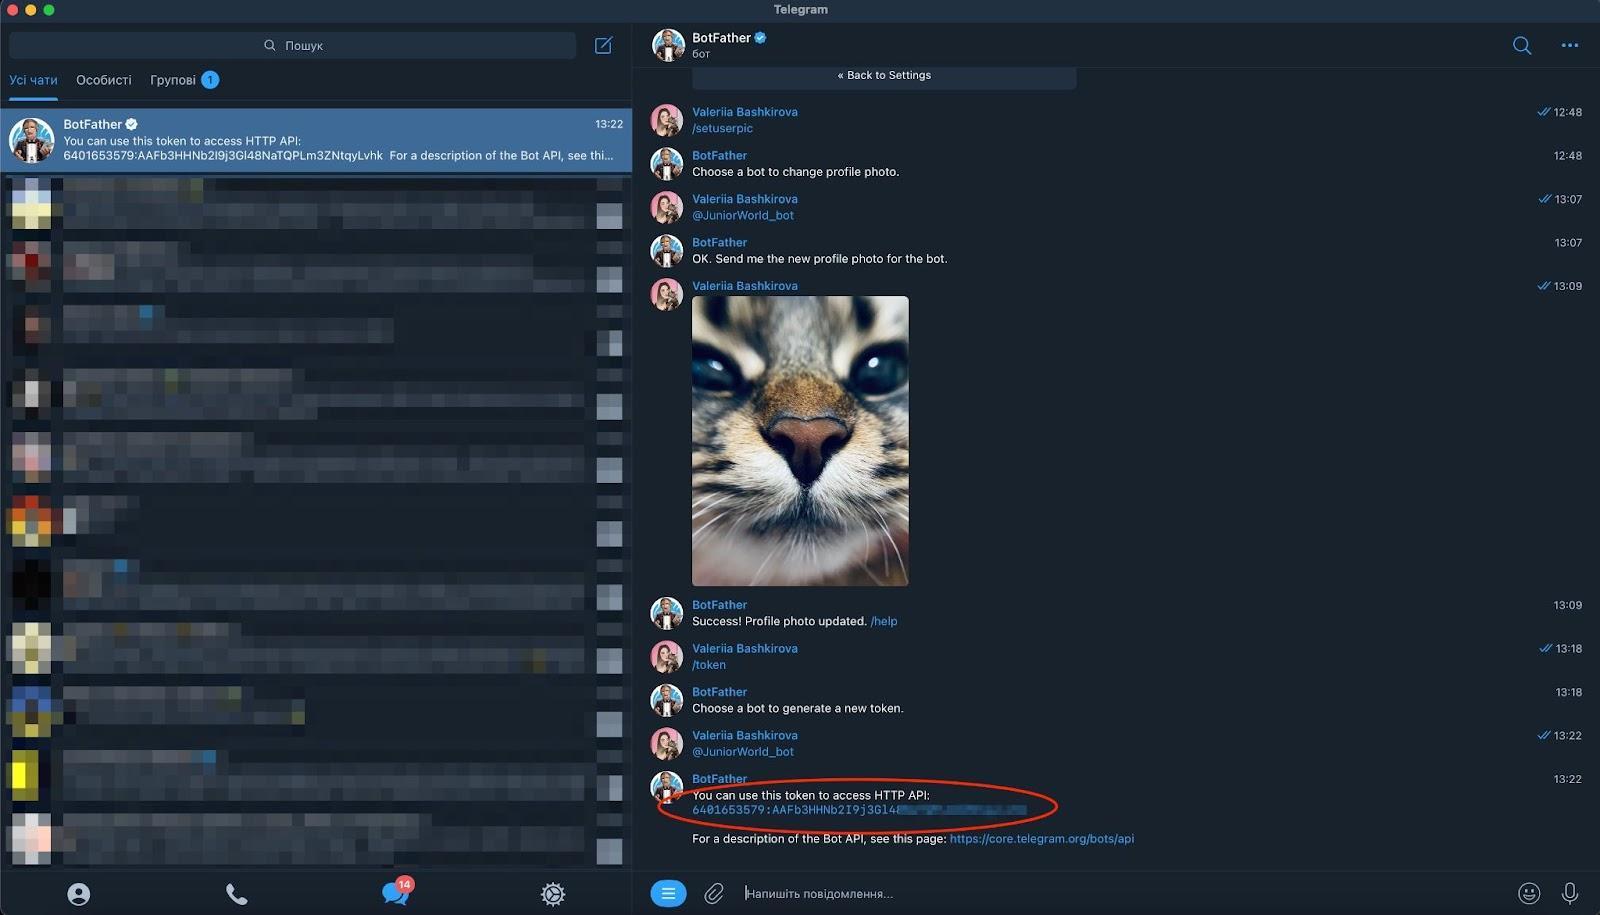Open the compose new message icon

pyautogui.click(x=603, y=45)
